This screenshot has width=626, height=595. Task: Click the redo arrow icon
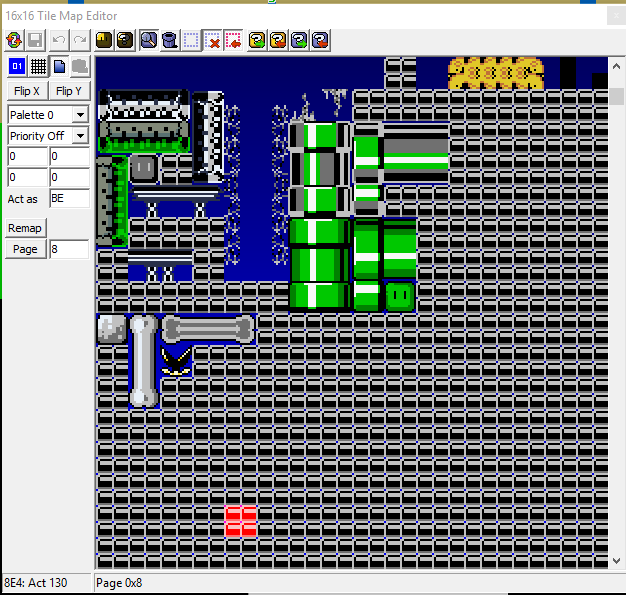(x=80, y=40)
